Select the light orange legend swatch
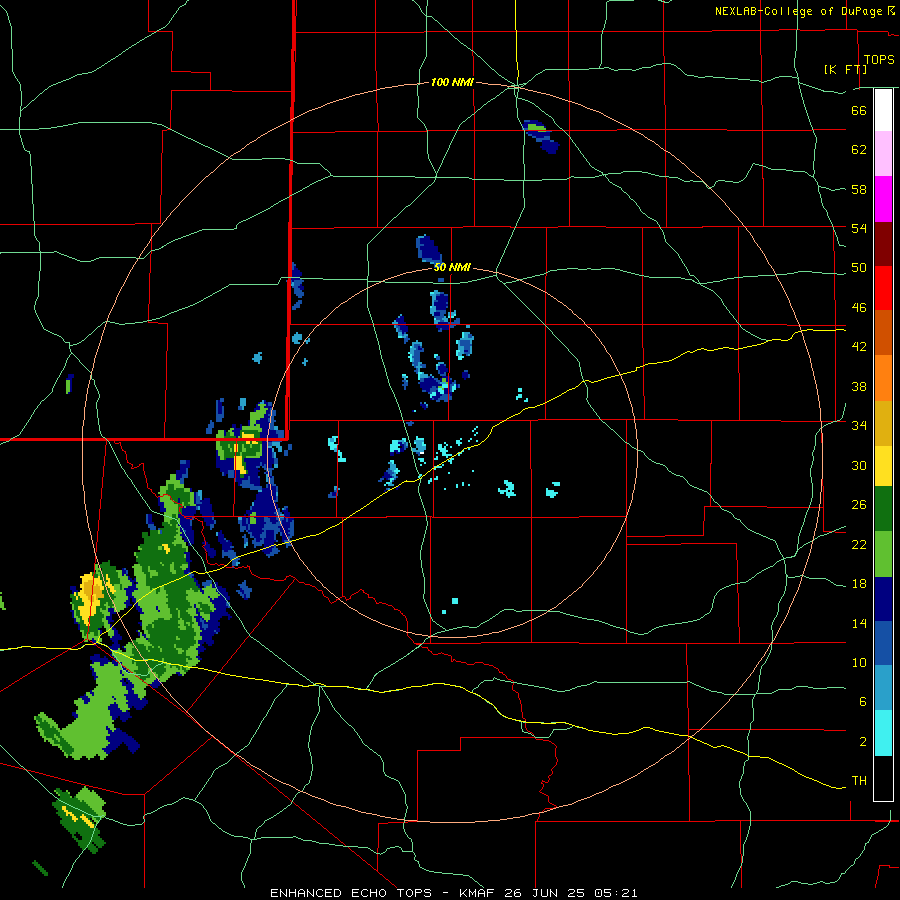Screen dimensions: 900x900 tap(883, 378)
